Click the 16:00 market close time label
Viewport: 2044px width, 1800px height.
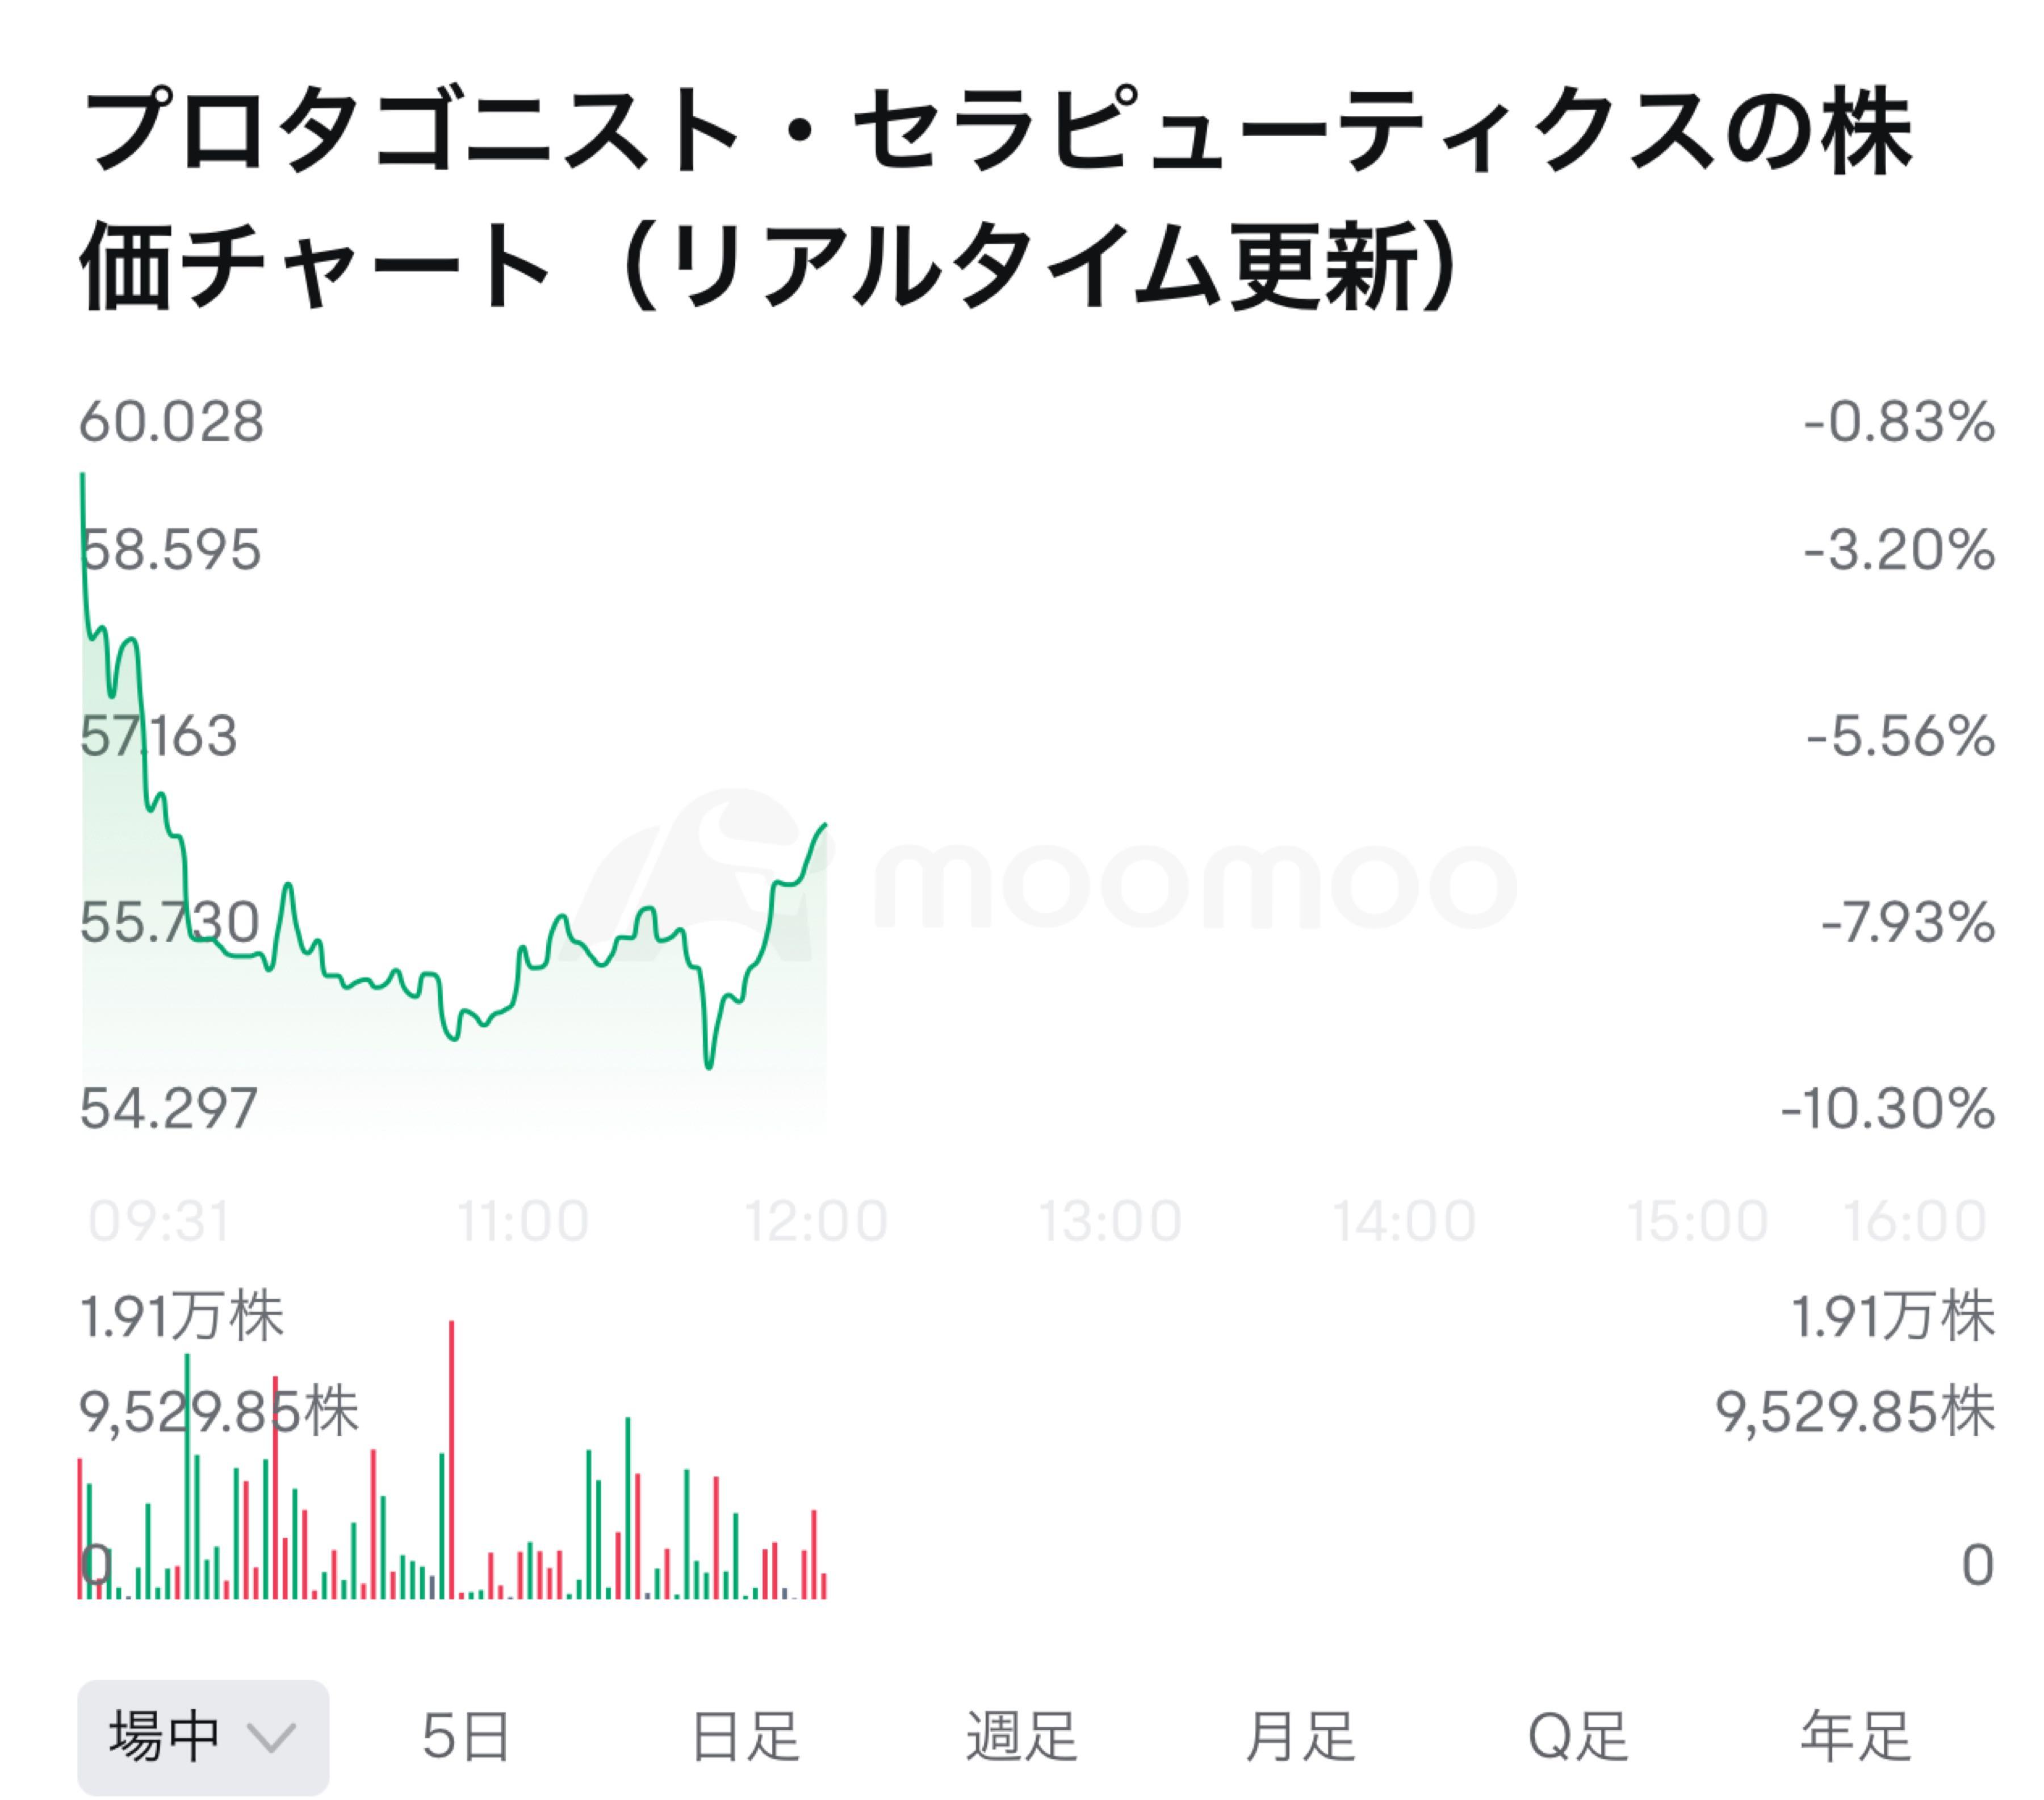[x=1914, y=1222]
